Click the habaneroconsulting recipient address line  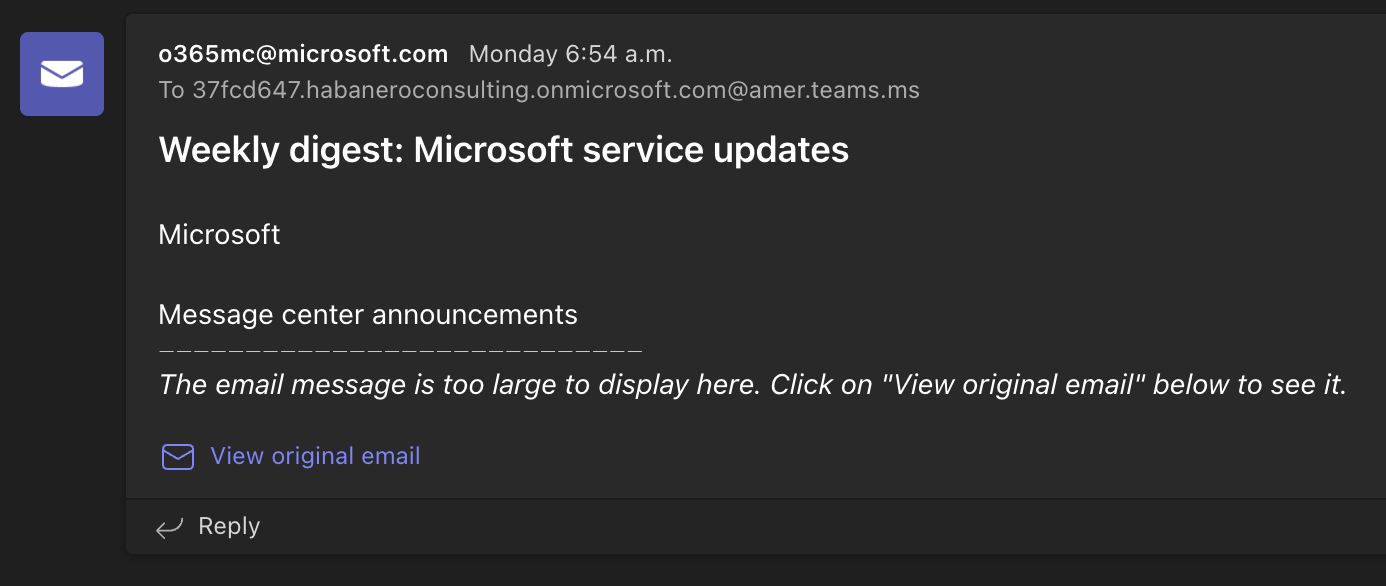coord(539,90)
